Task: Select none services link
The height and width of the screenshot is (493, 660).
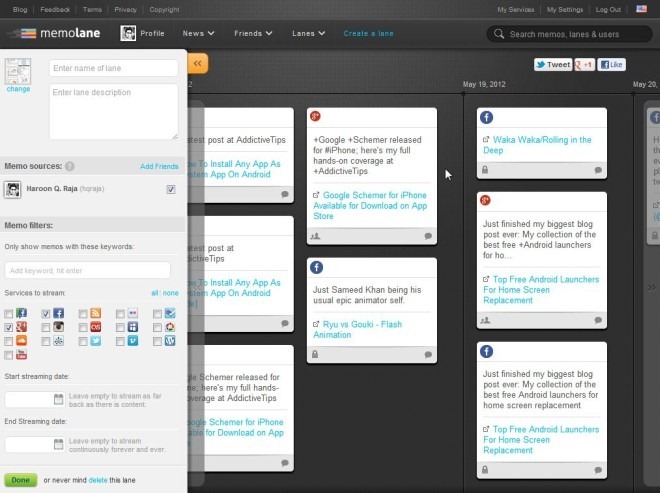Action: tap(170, 293)
